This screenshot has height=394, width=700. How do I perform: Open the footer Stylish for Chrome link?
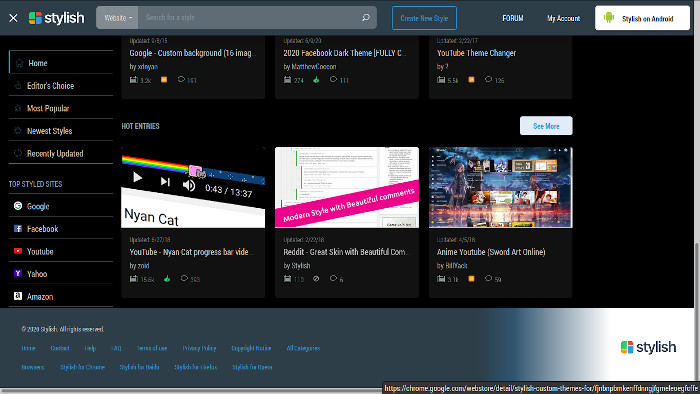(83, 367)
